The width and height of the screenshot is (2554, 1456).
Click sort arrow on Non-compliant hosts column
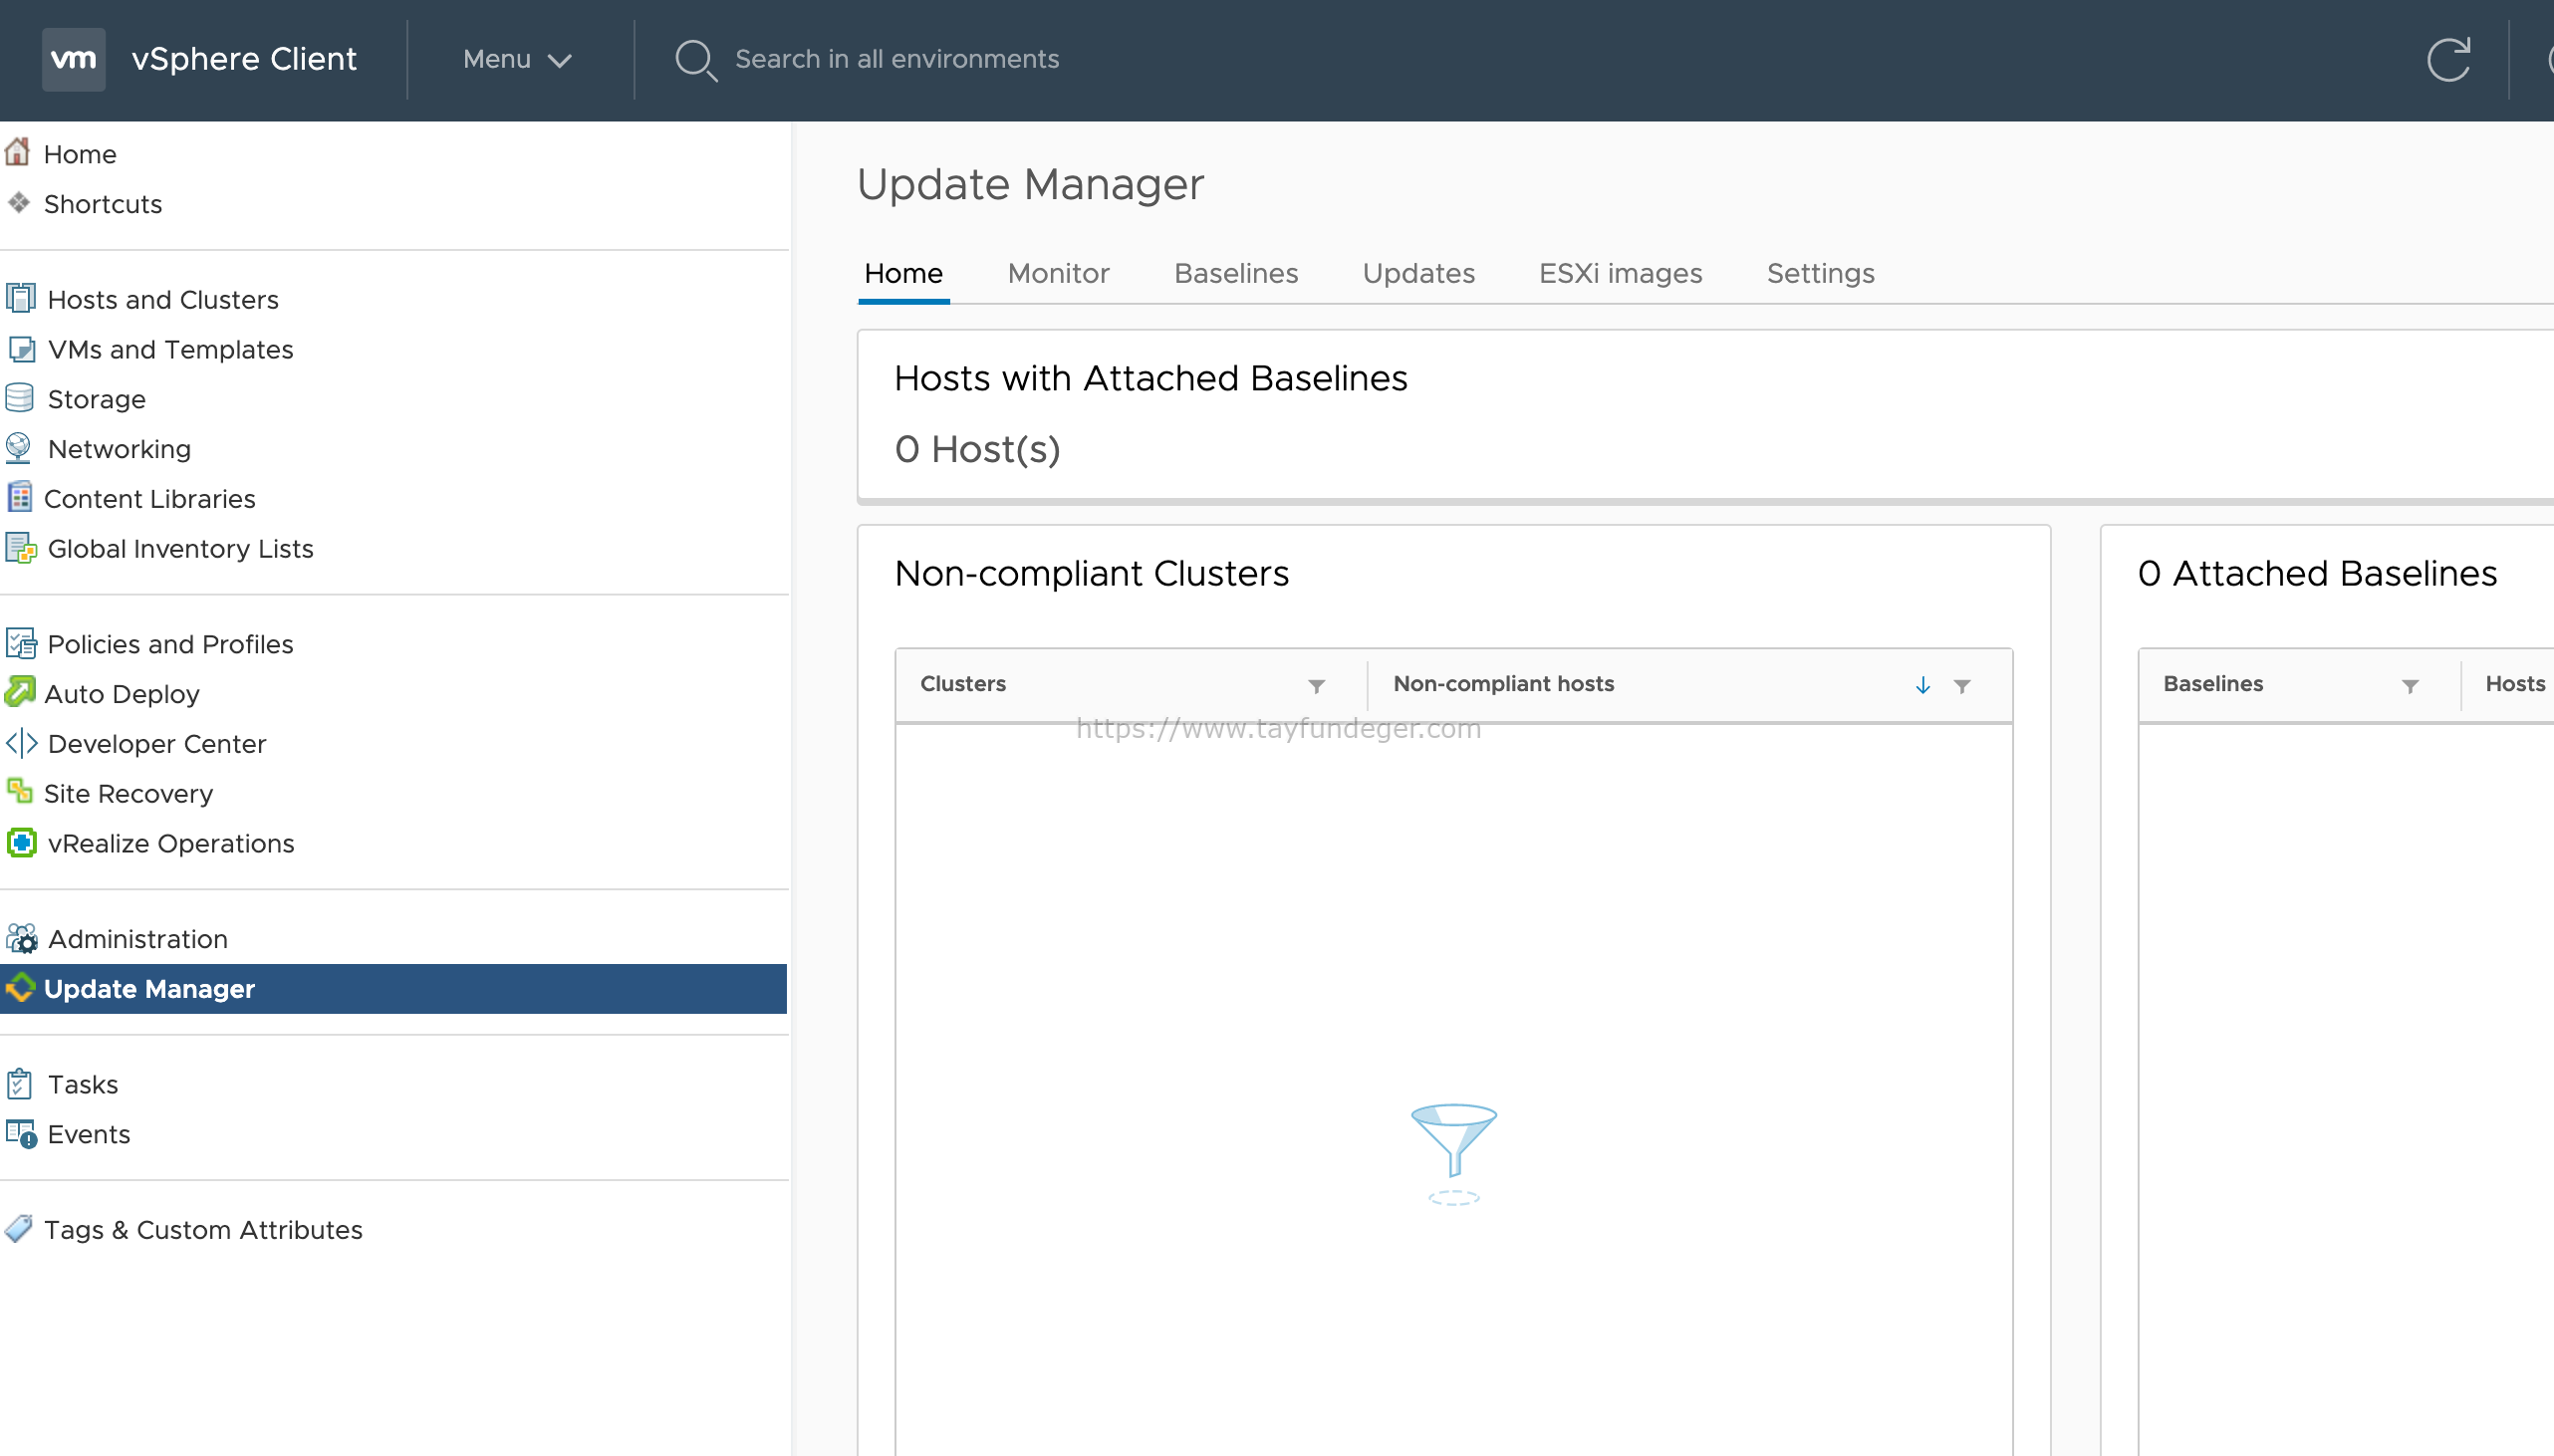(1922, 685)
